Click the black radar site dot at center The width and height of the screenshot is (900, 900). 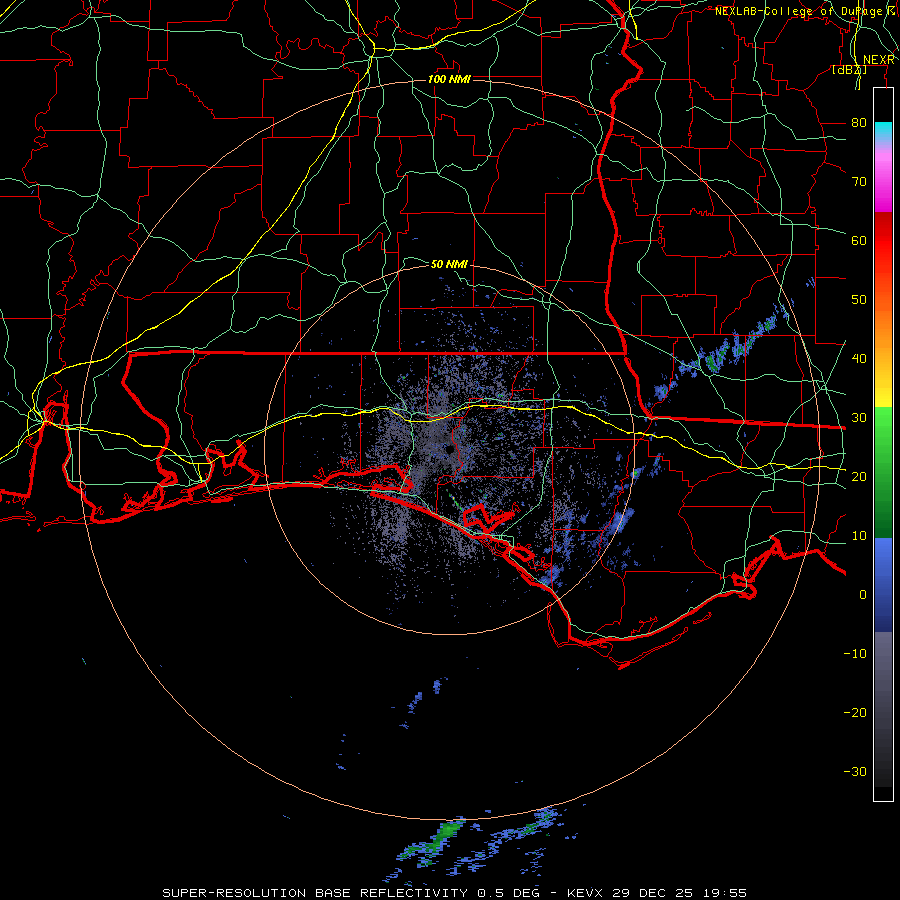[x=449, y=451]
